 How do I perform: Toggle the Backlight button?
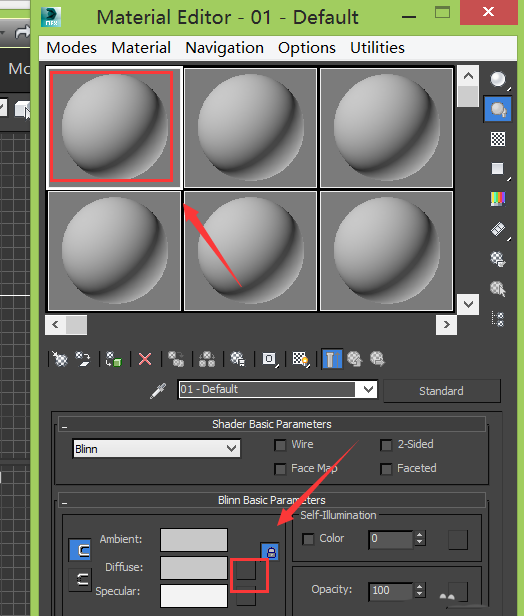coord(498,109)
